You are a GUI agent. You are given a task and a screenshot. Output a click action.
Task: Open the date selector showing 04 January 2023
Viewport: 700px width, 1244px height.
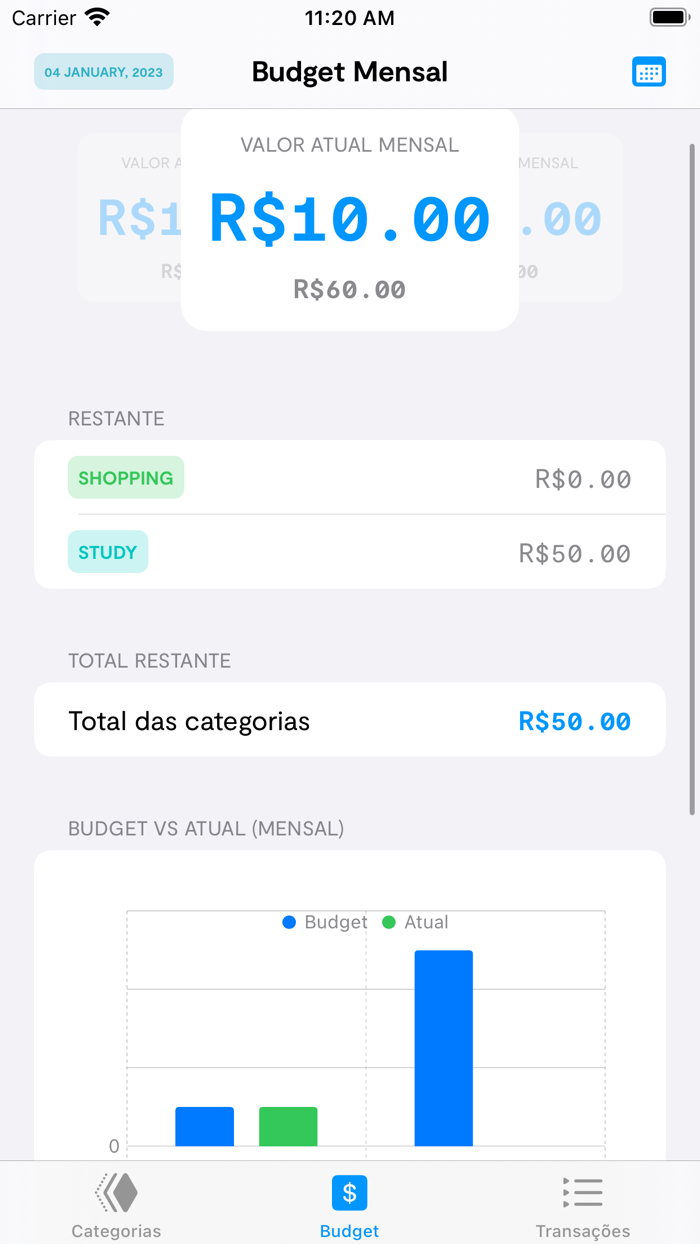pos(103,71)
